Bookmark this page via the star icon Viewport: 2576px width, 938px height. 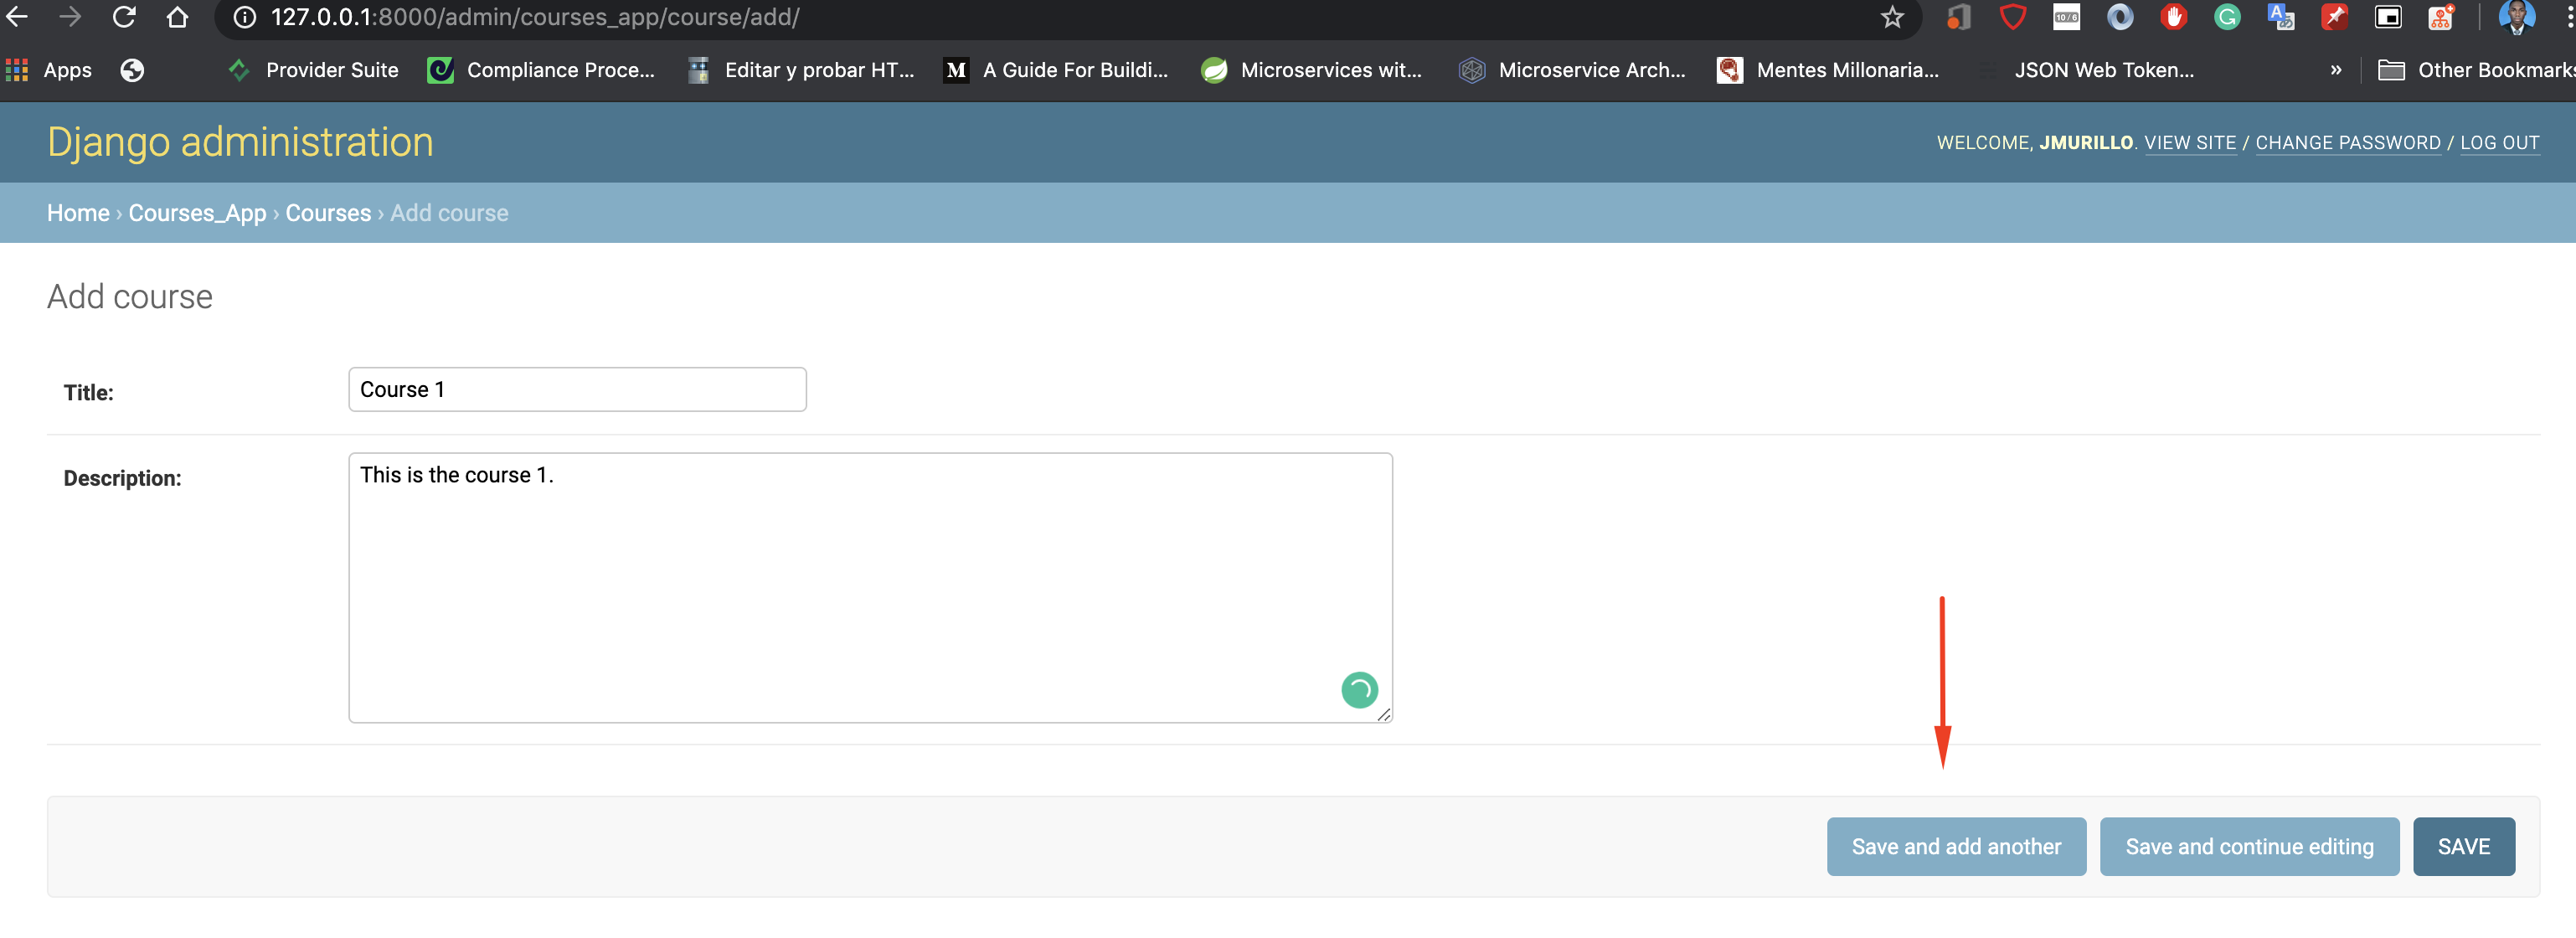1890,17
